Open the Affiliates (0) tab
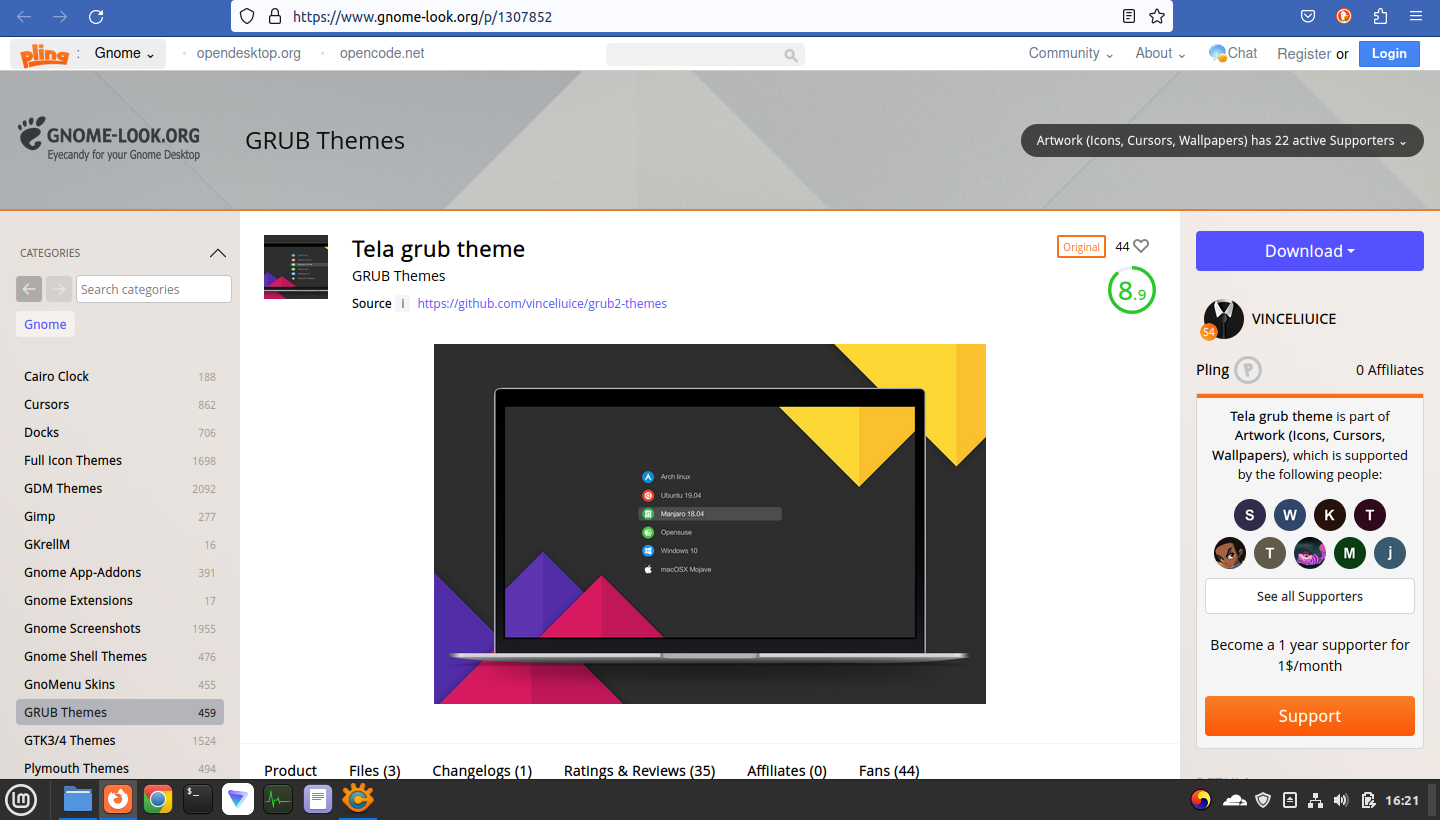 [x=787, y=770]
